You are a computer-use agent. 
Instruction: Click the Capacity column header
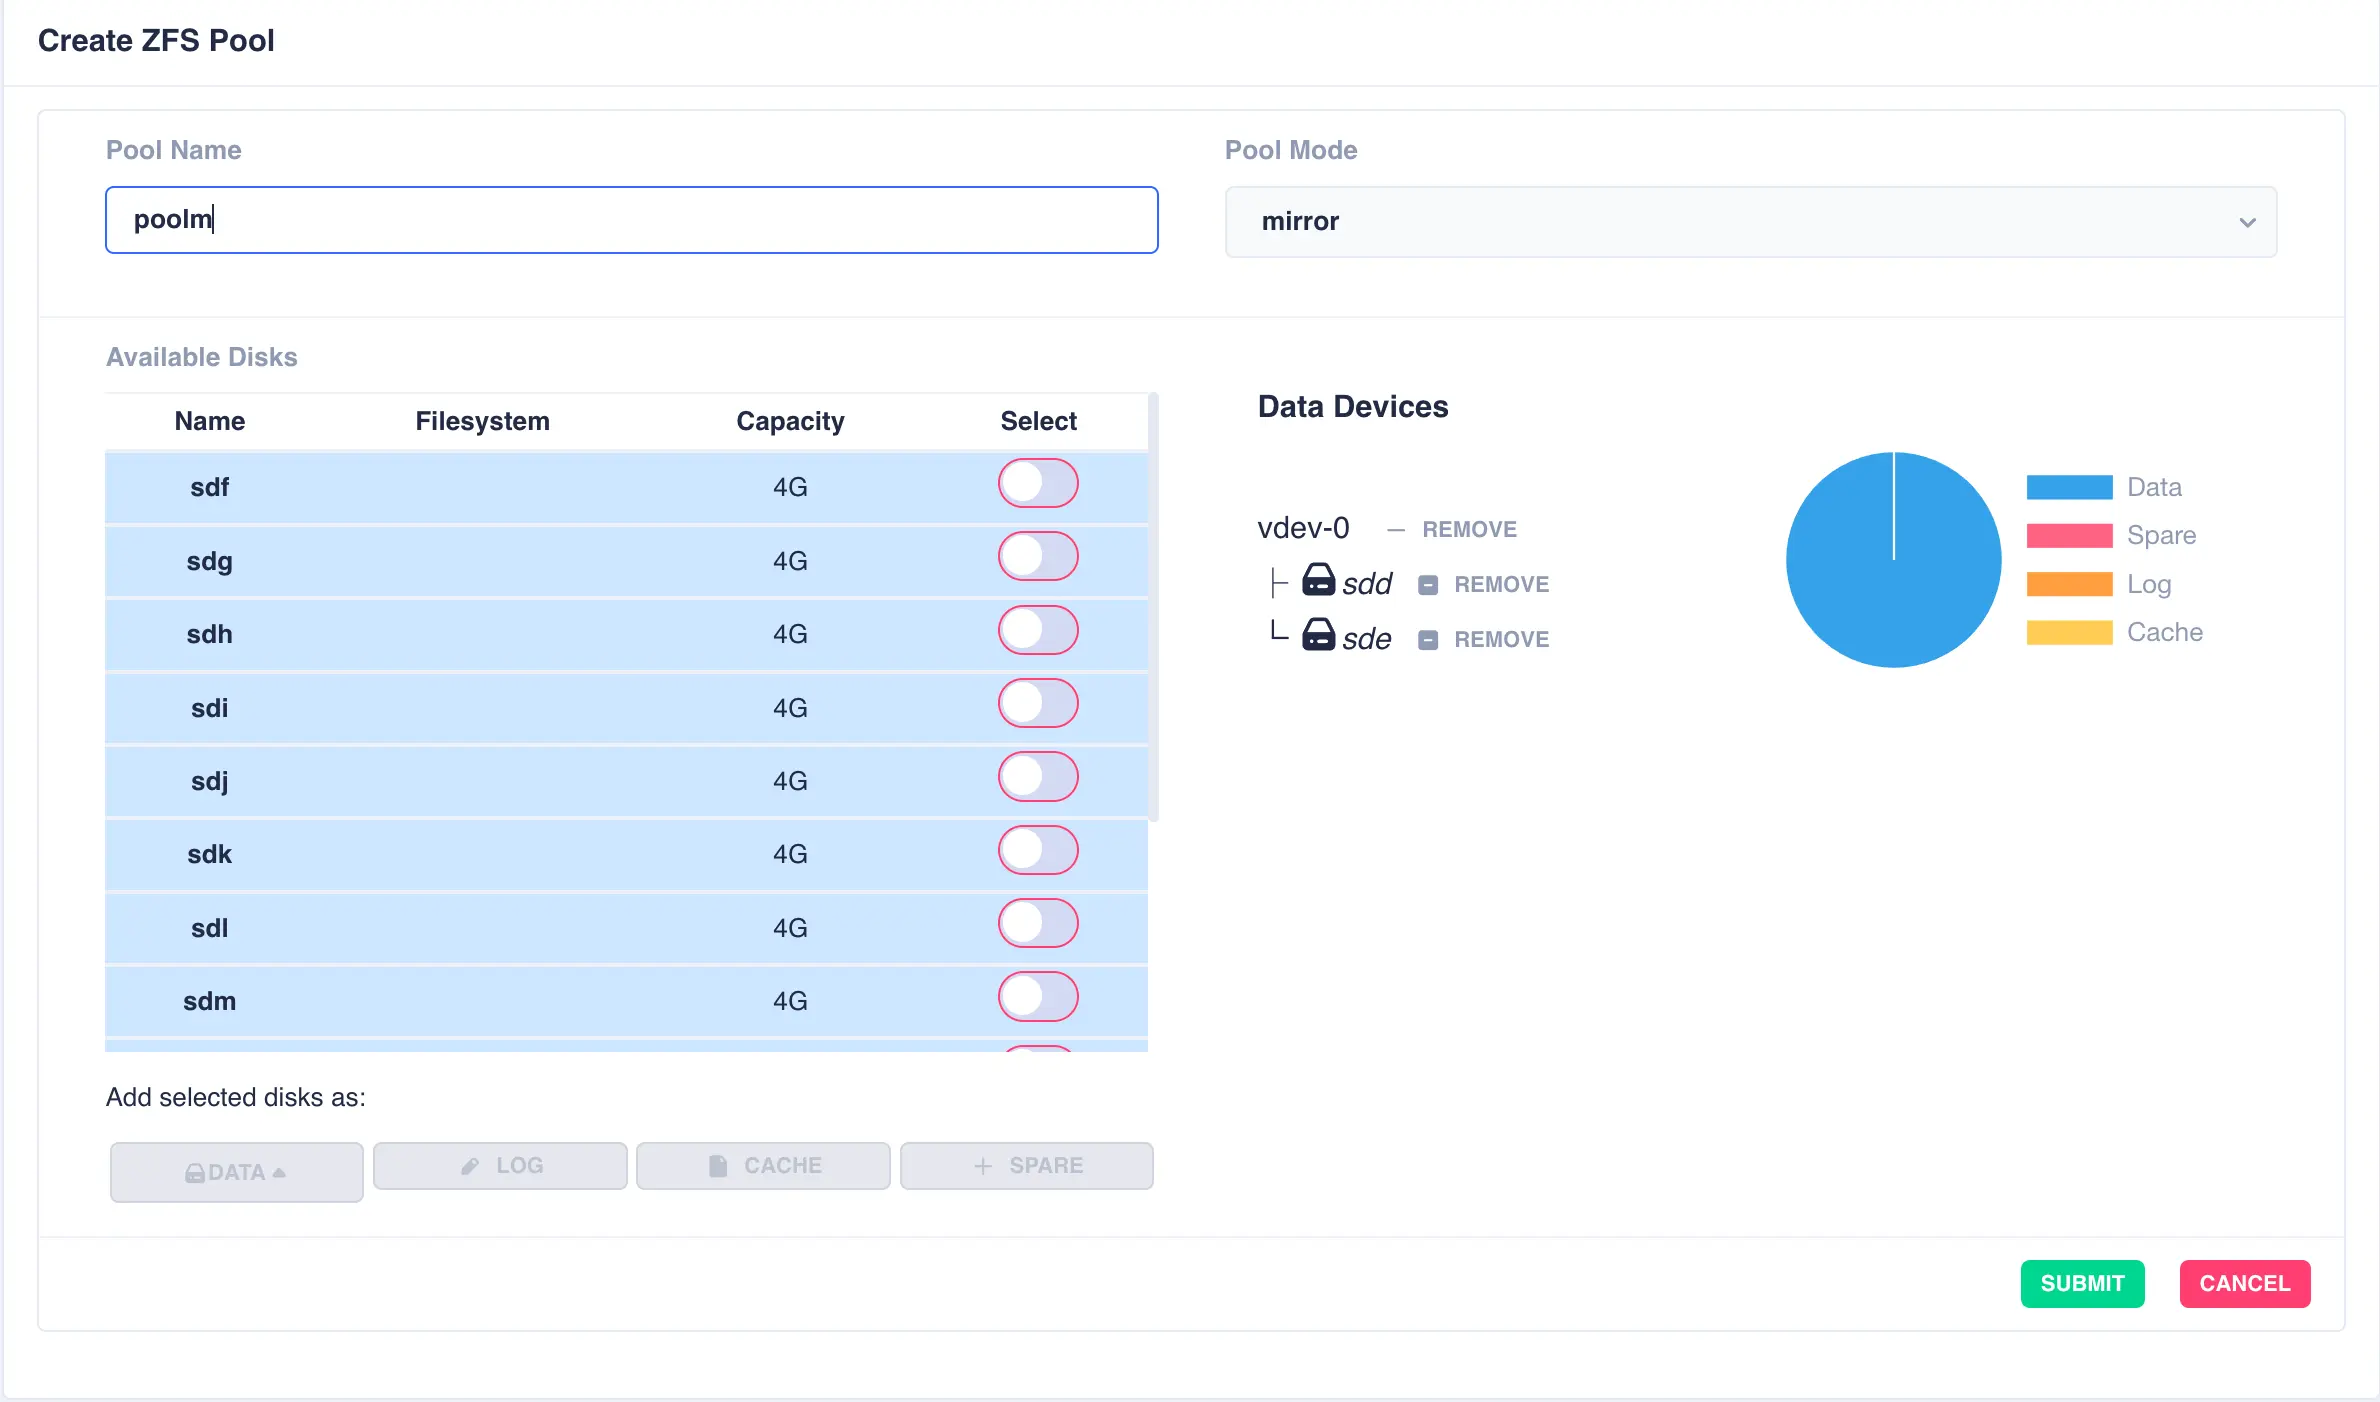click(x=790, y=421)
